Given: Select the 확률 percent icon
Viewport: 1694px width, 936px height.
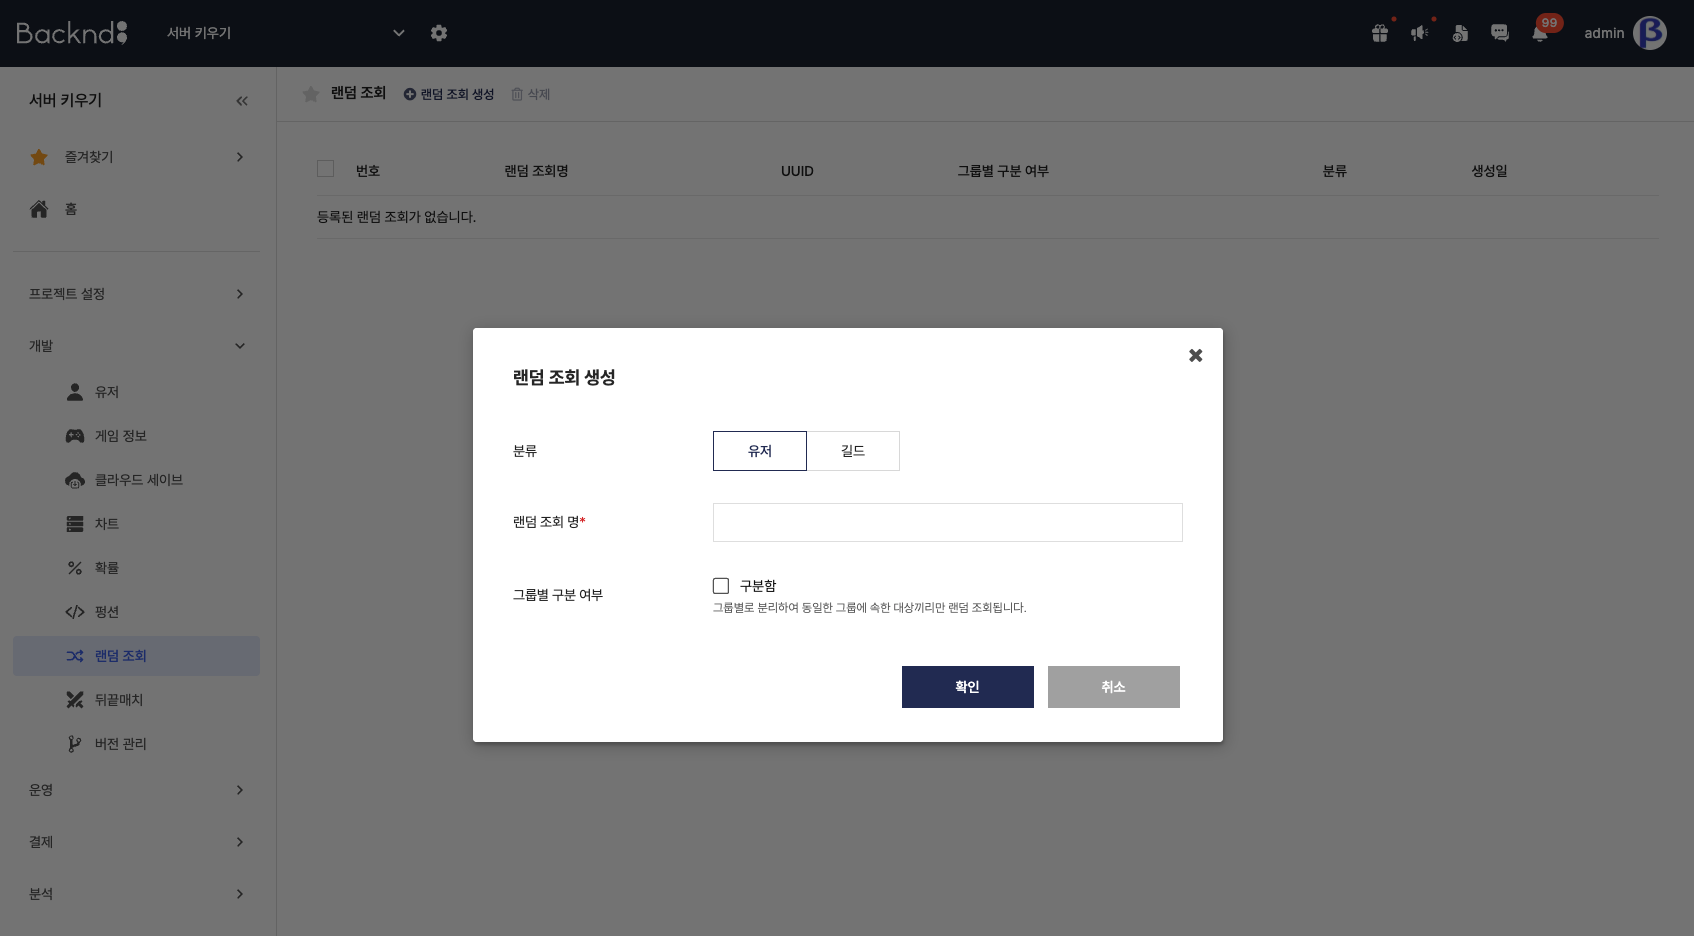Looking at the screenshot, I should tap(75, 567).
